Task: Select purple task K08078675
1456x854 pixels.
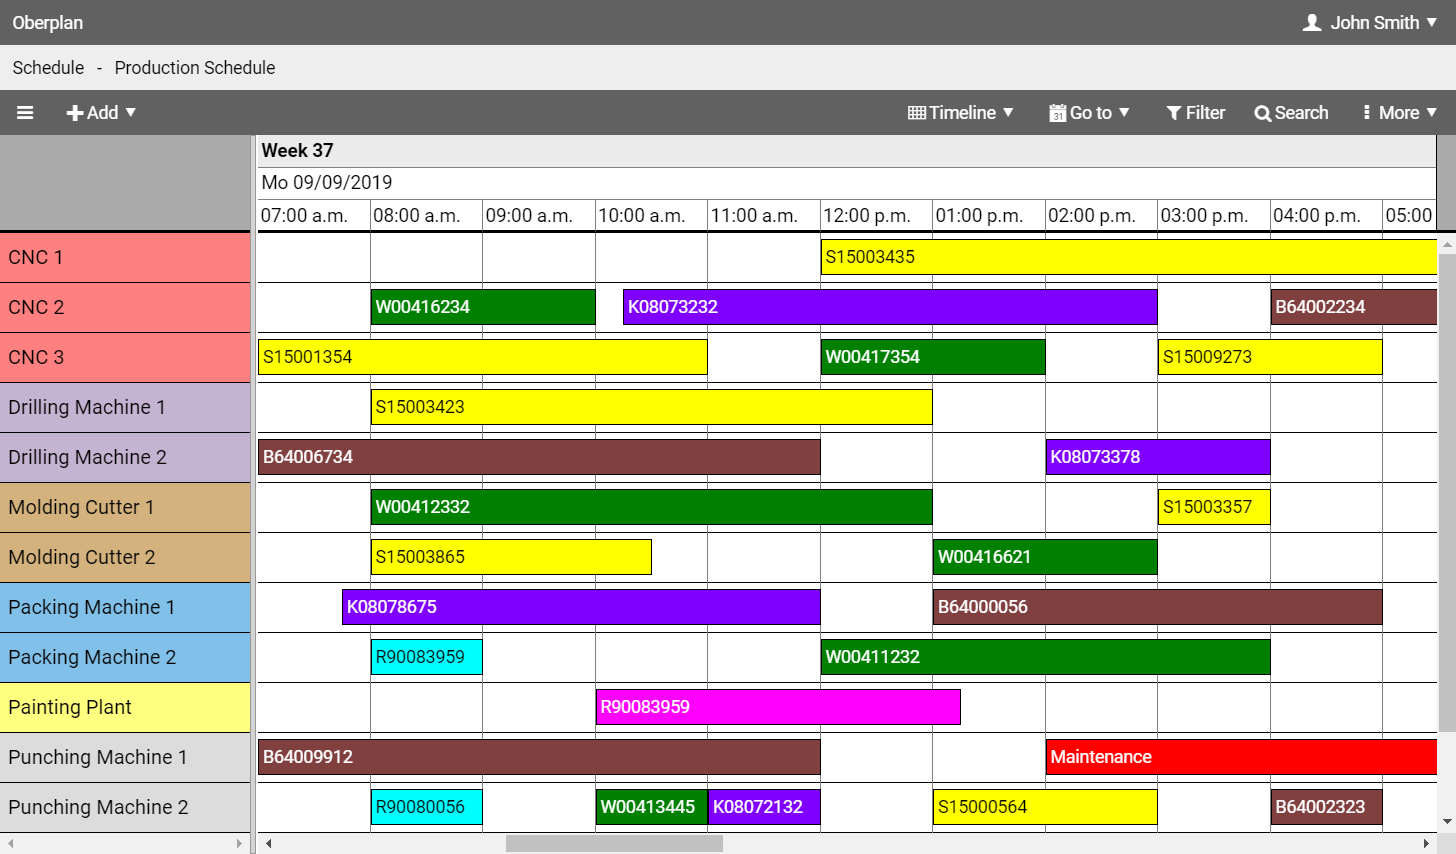Action: click(x=581, y=607)
